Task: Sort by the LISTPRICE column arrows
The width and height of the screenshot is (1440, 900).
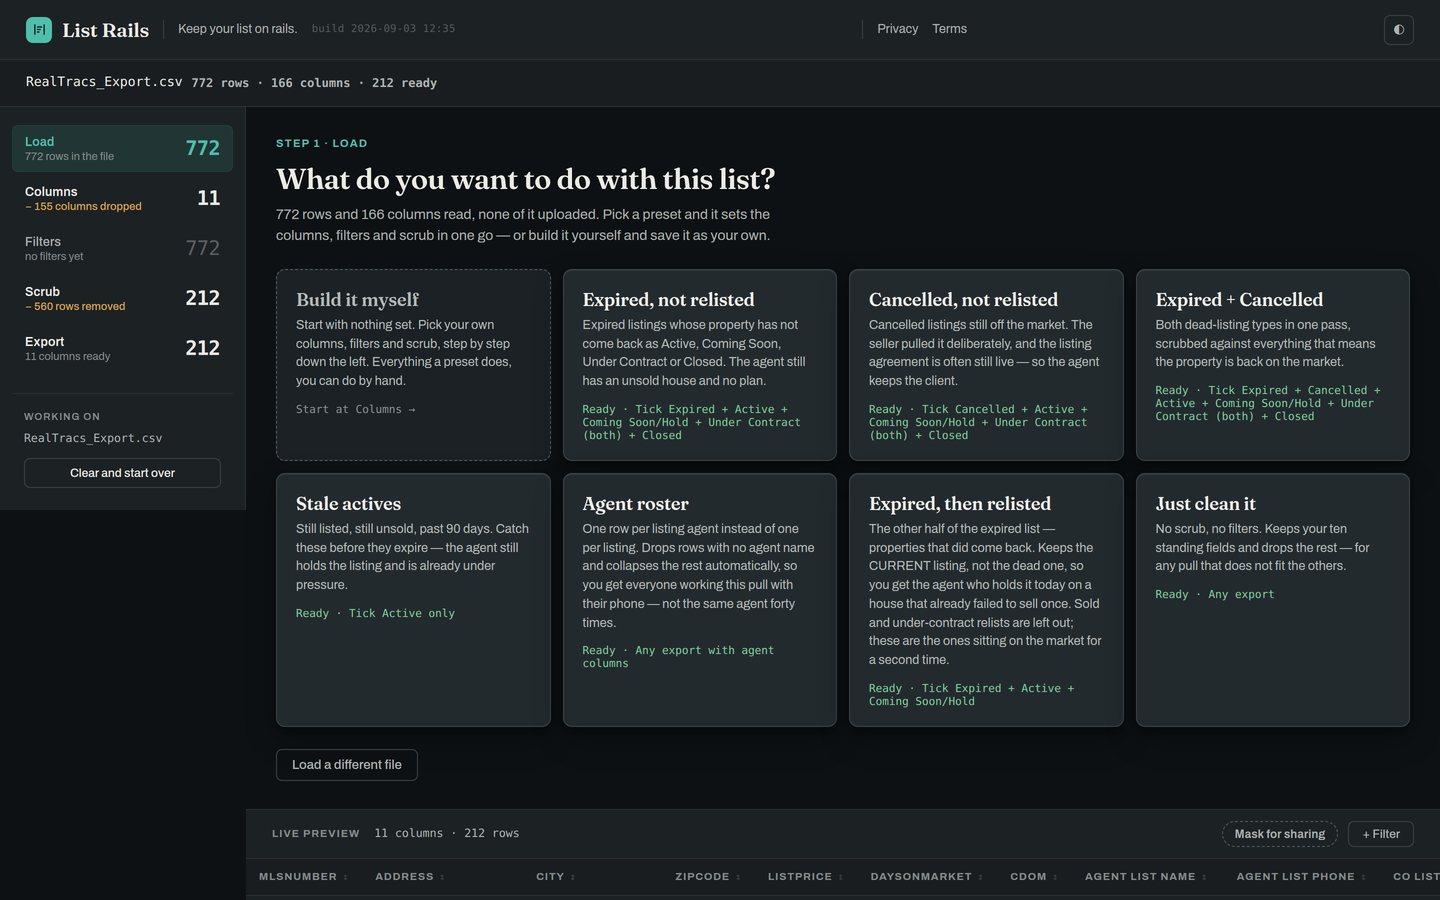Action: [x=841, y=877]
